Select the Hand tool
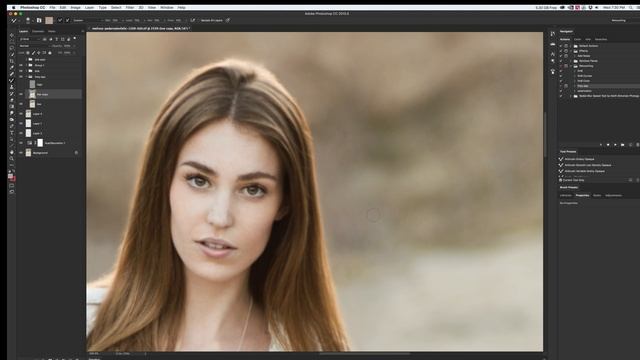640x360 pixels. [12, 152]
